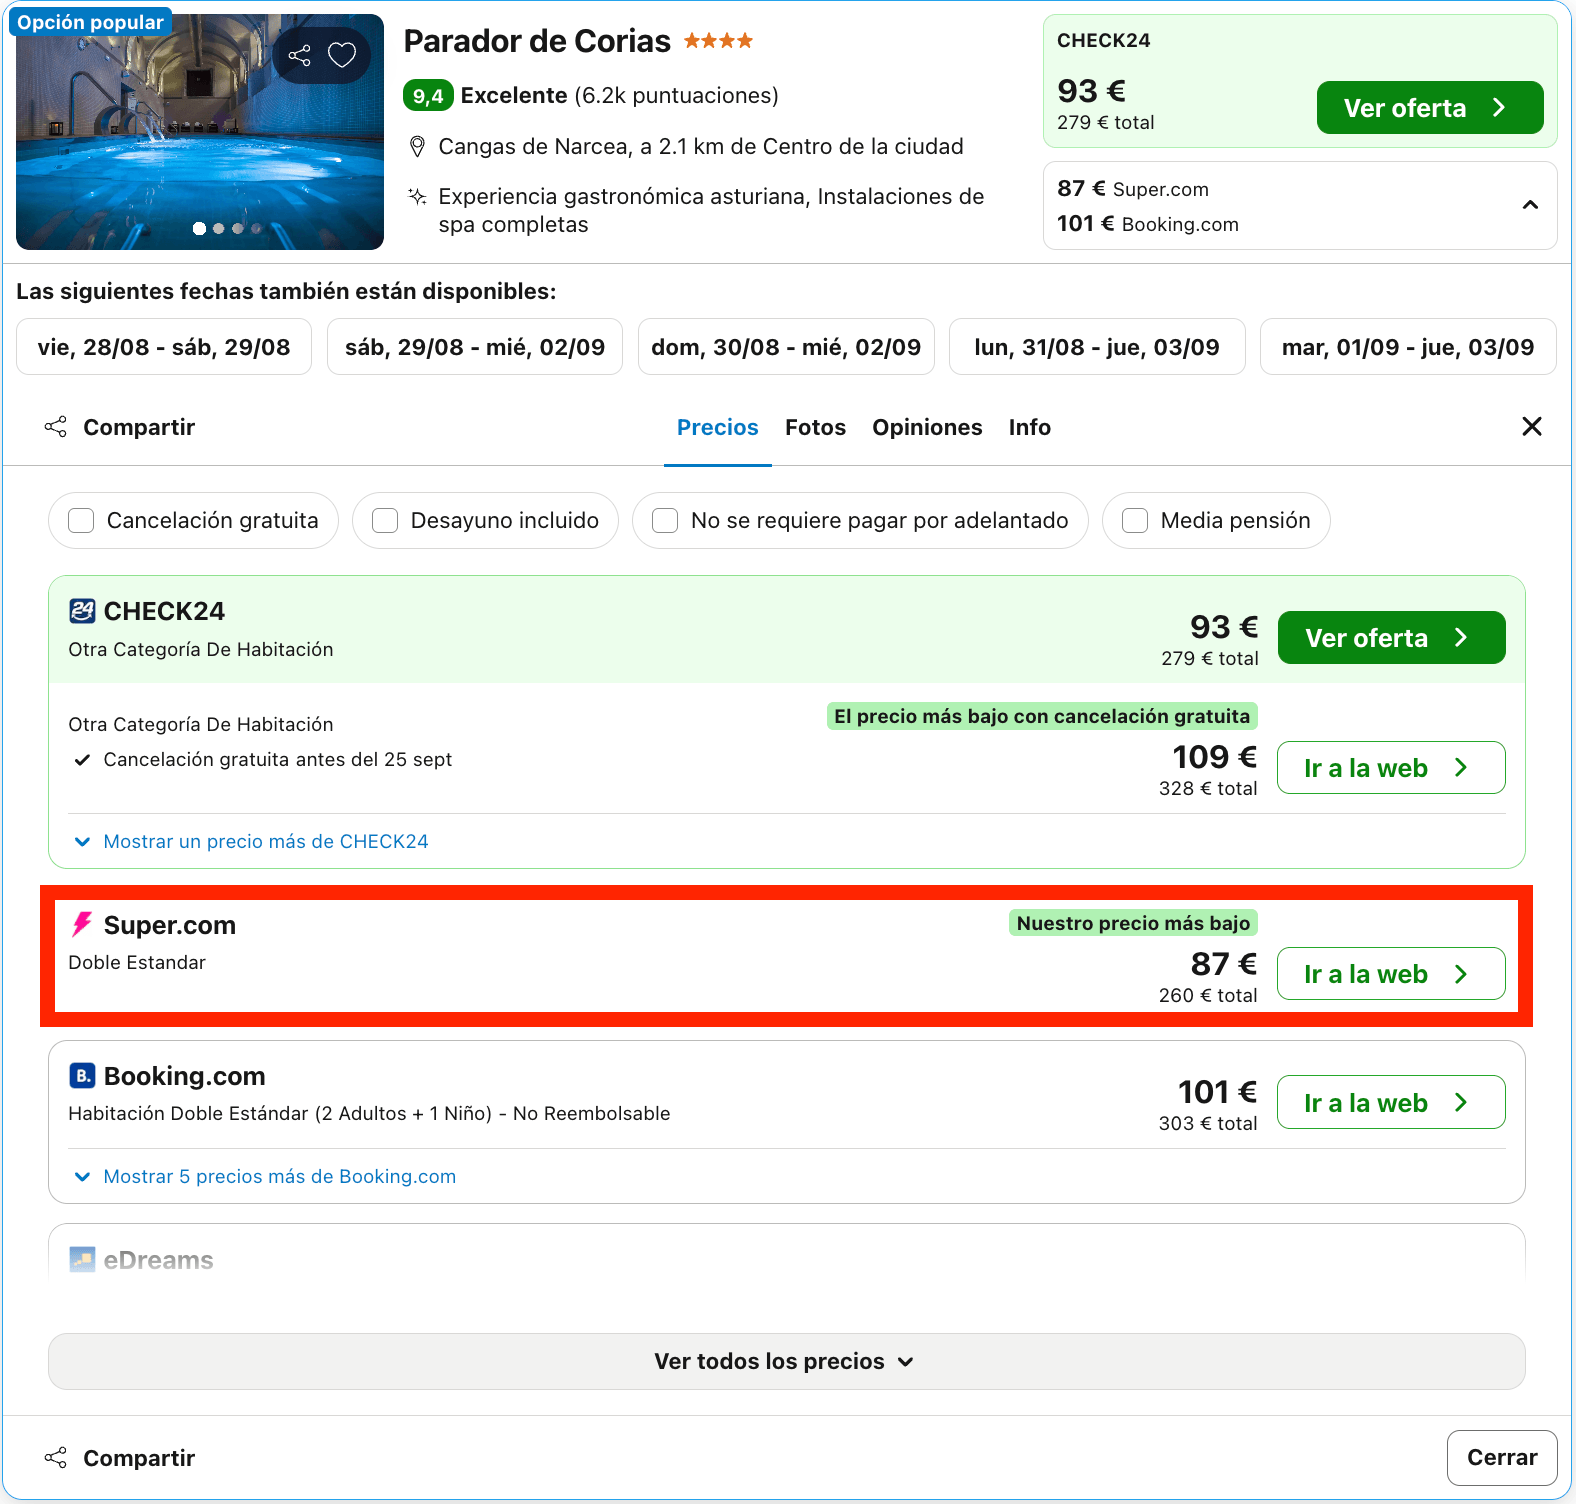Enable Media pensión filter
Viewport: 1576px width, 1504px height.
point(1135,521)
